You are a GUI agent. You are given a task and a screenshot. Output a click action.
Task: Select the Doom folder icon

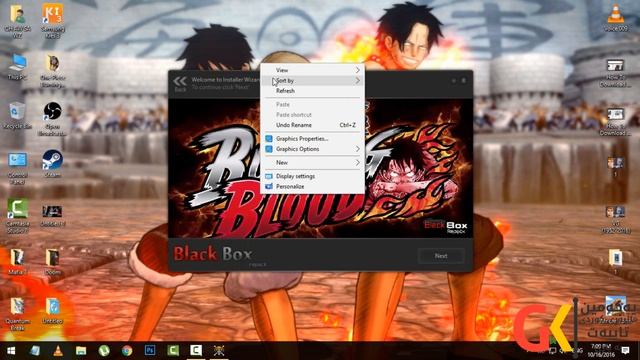52,262
